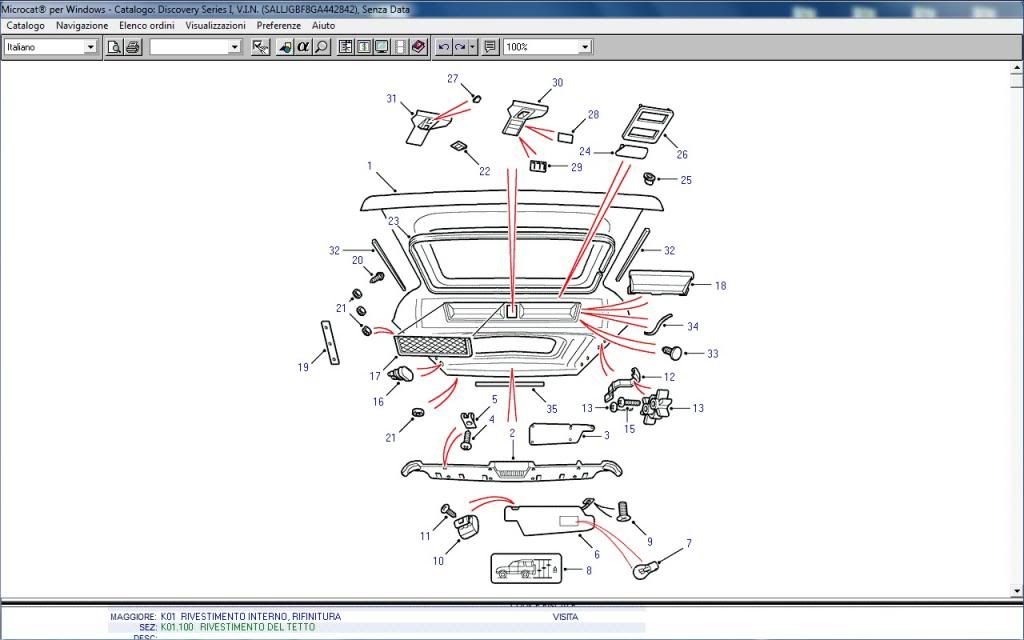Click the print preview icon

(x=115, y=47)
